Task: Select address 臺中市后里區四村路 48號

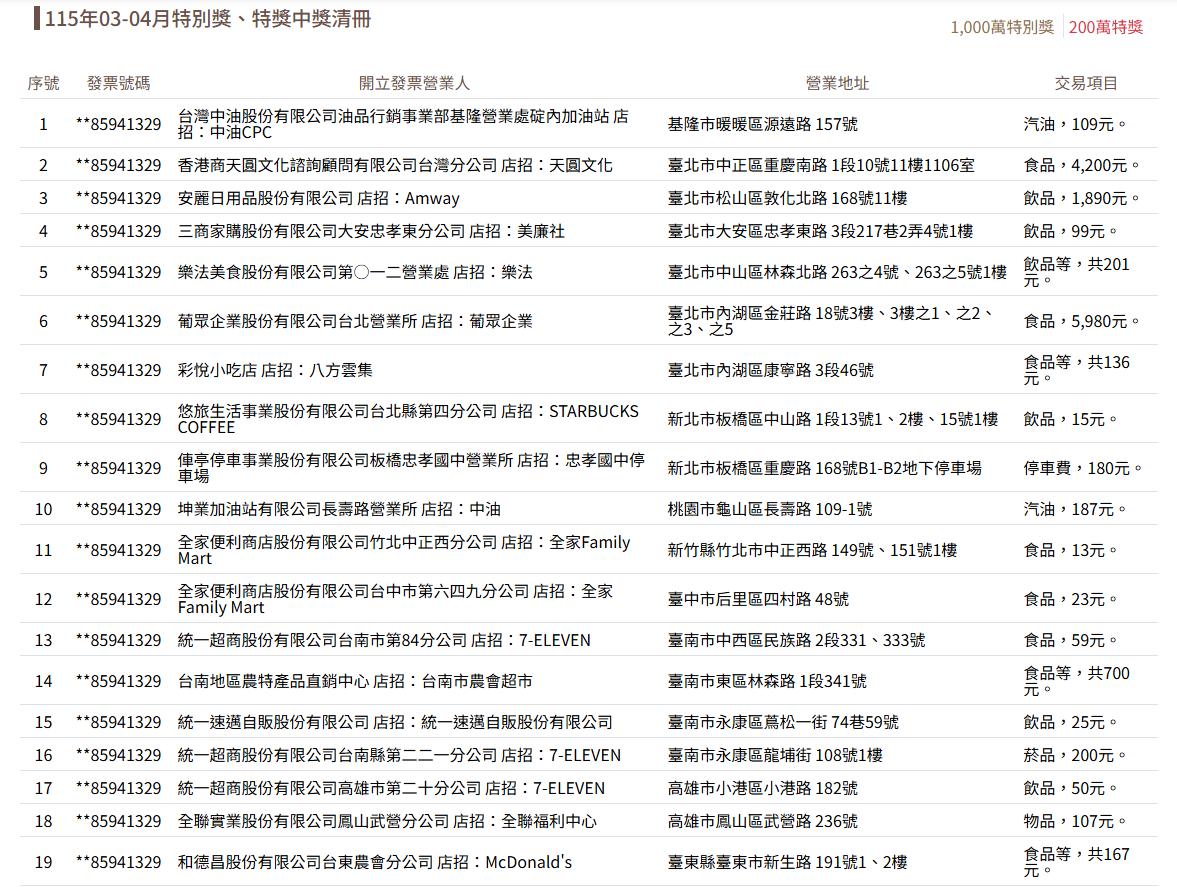Action: click(758, 599)
